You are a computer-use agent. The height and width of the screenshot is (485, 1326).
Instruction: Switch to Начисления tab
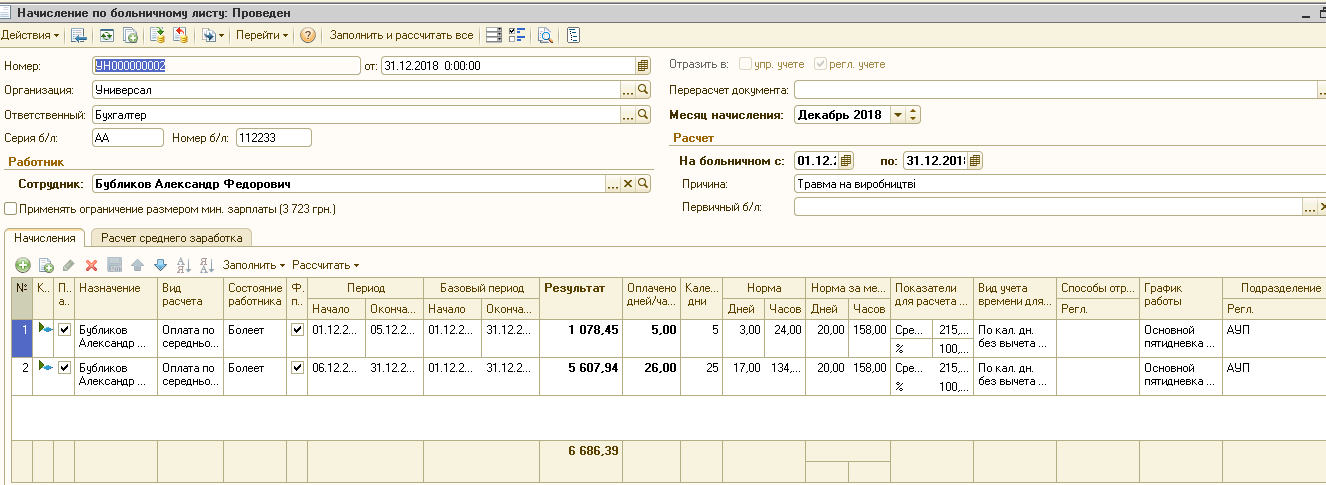pos(45,238)
